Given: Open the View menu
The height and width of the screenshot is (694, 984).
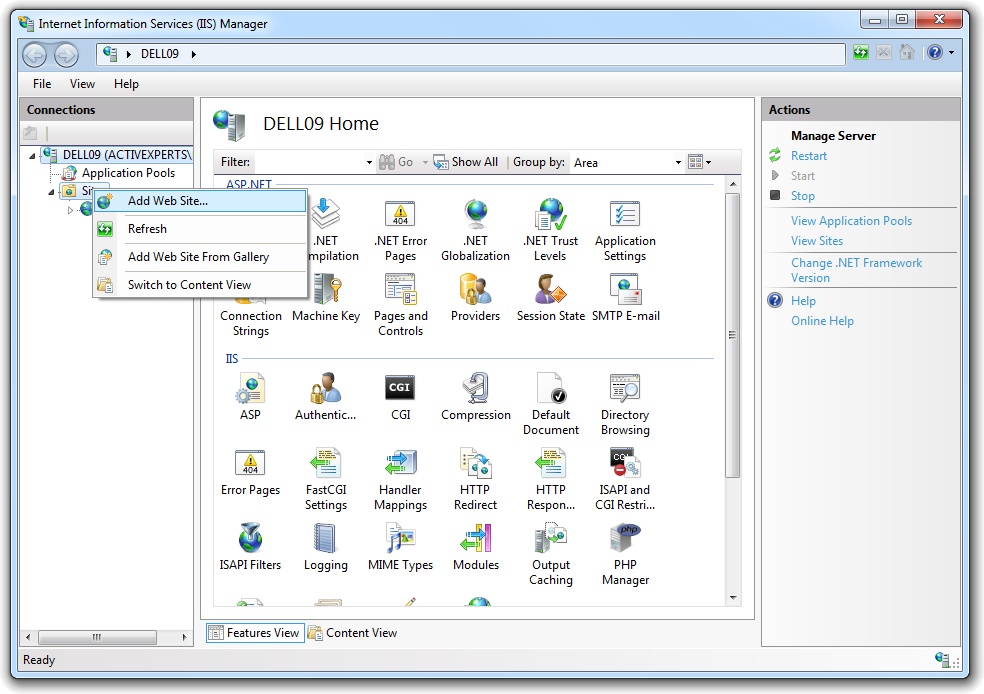Looking at the screenshot, I should [x=82, y=84].
